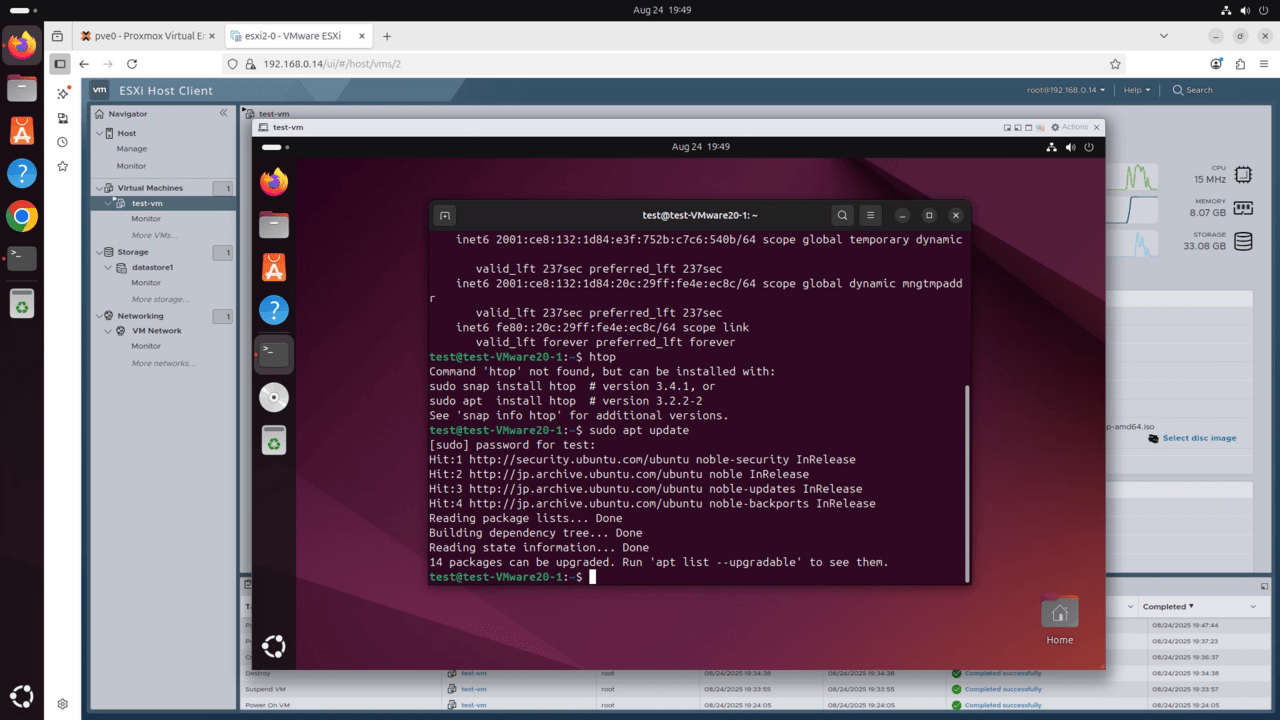This screenshot has height=720, width=1280.
Task: Open Trash in the test-vm dock
Action: pos(274,439)
